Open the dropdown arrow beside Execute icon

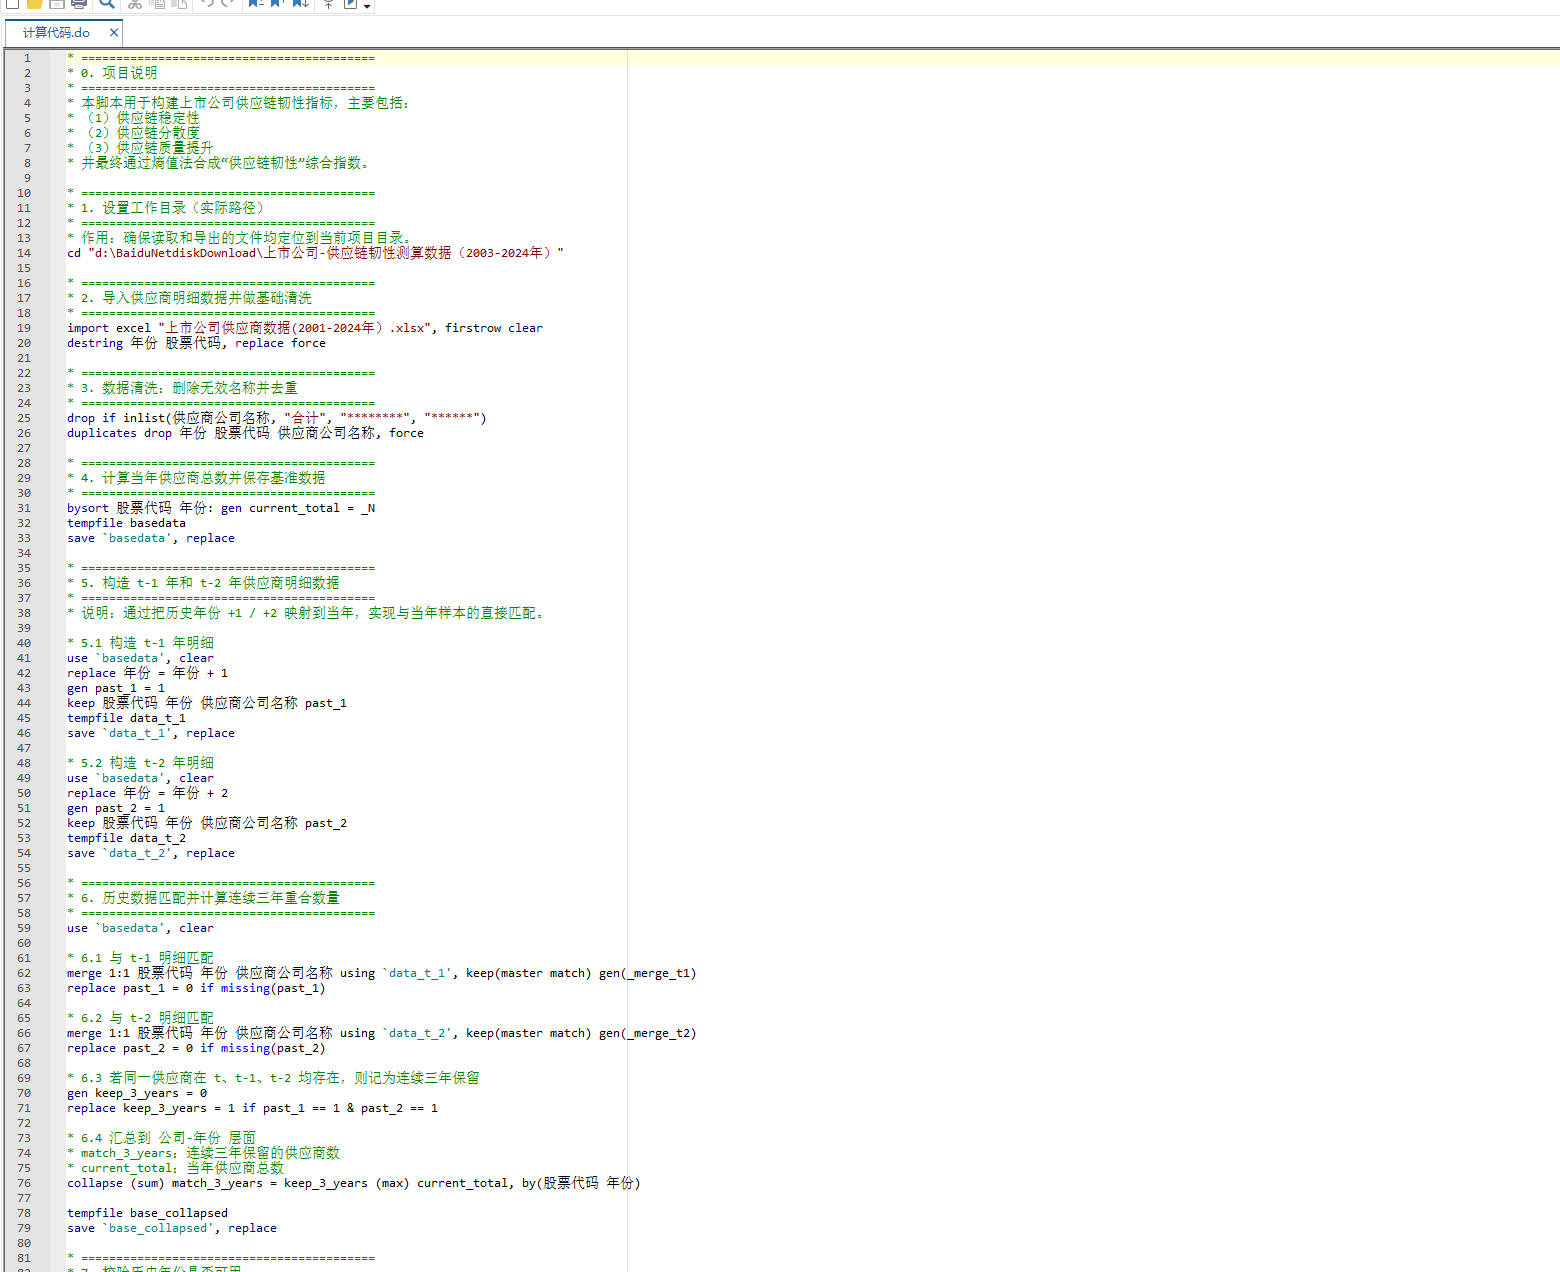click(x=368, y=6)
